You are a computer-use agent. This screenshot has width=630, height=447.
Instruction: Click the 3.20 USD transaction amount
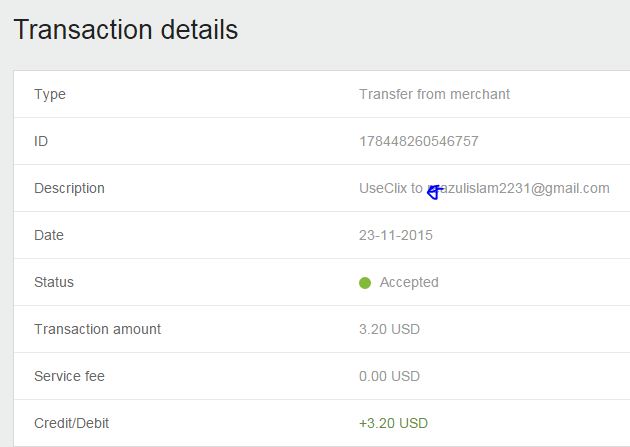pyautogui.click(x=389, y=329)
